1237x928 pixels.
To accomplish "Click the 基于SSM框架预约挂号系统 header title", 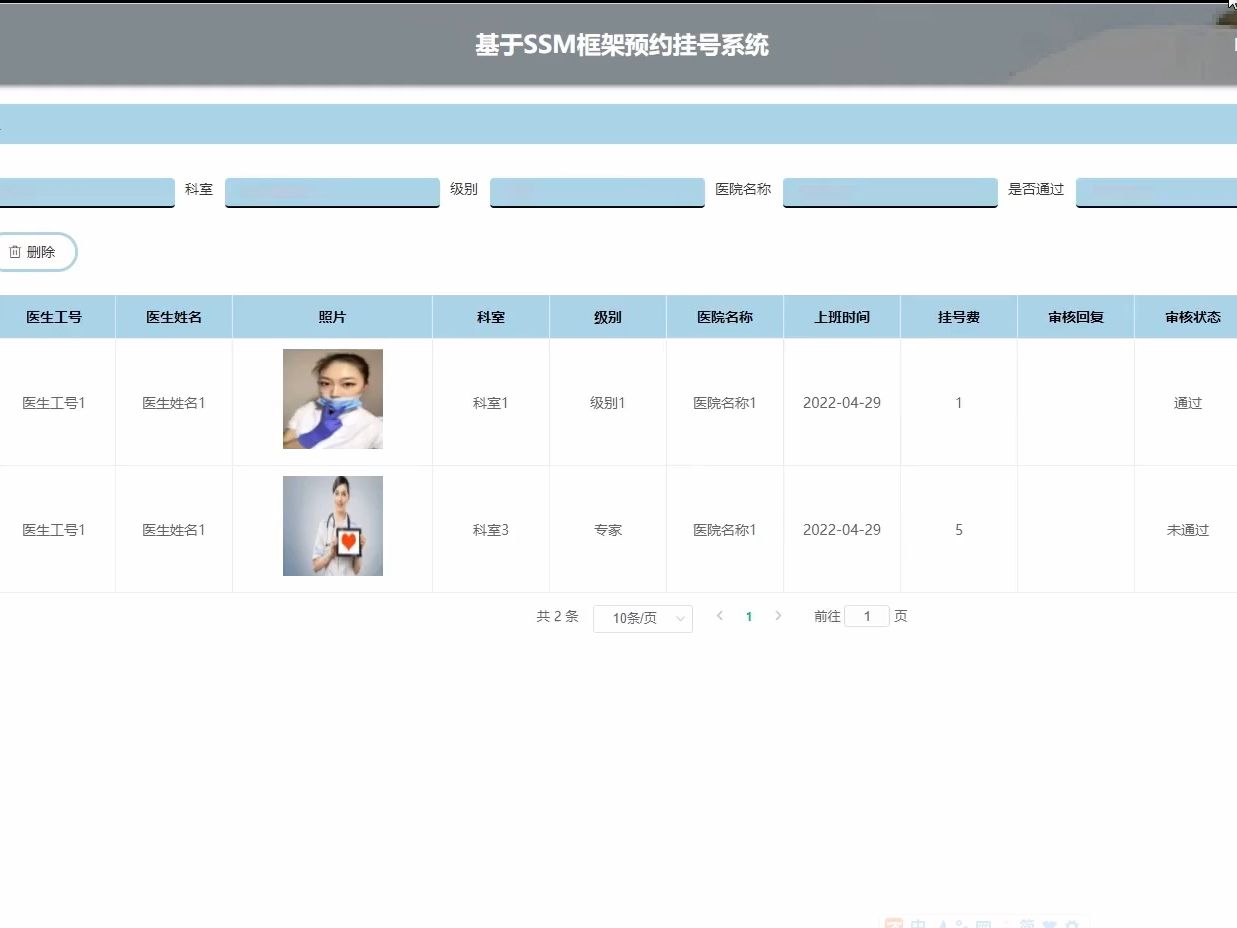I will tap(622, 45).
